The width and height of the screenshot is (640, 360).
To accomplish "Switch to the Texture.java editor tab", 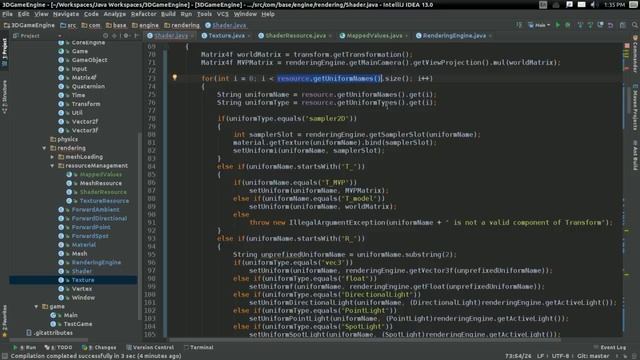I will click(226, 36).
